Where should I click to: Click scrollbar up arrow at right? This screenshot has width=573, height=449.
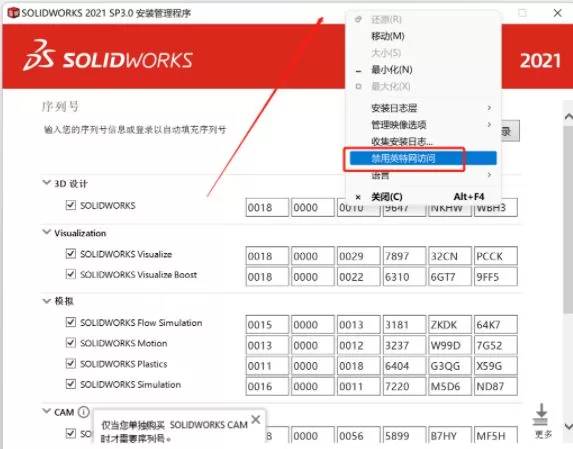(568, 117)
